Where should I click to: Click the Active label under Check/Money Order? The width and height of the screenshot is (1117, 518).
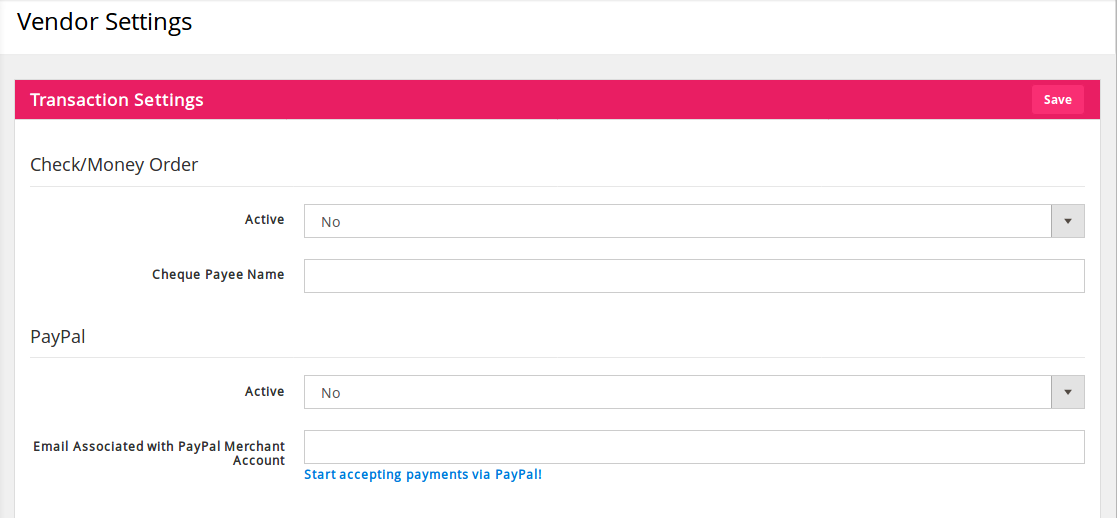pos(264,220)
